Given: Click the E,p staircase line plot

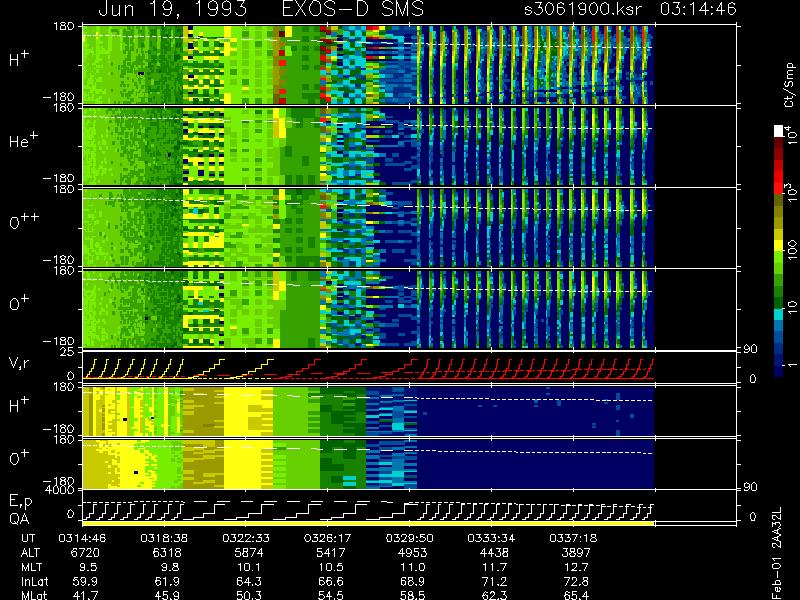Looking at the screenshot, I should [368, 509].
